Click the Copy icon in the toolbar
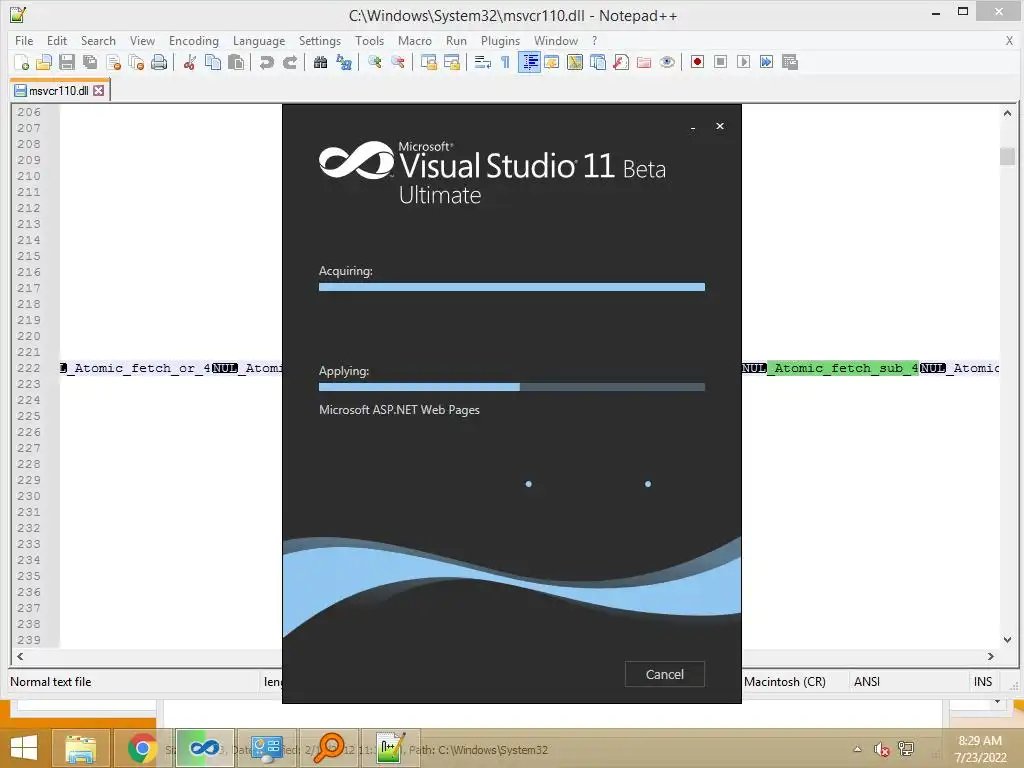The width and height of the screenshot is (1024, 768). [213, 62]
